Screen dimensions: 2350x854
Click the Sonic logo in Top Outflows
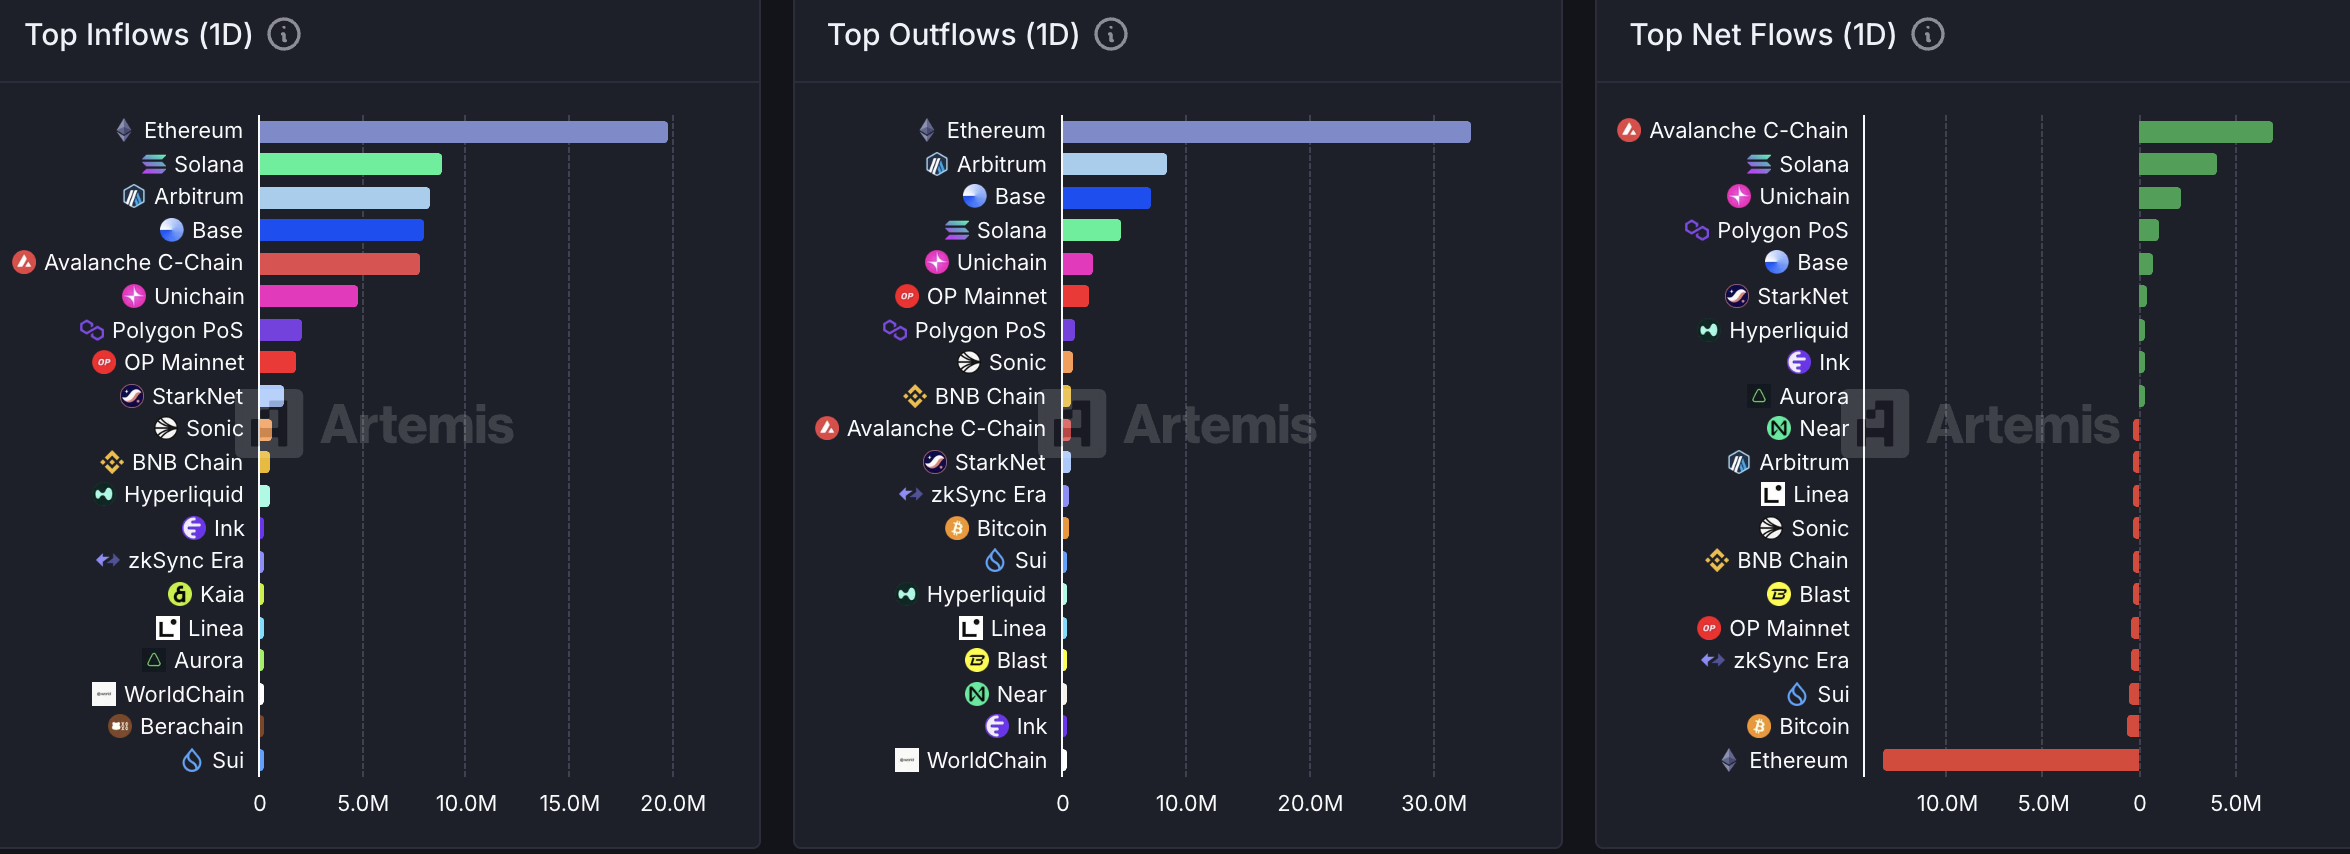click(969, 362)
